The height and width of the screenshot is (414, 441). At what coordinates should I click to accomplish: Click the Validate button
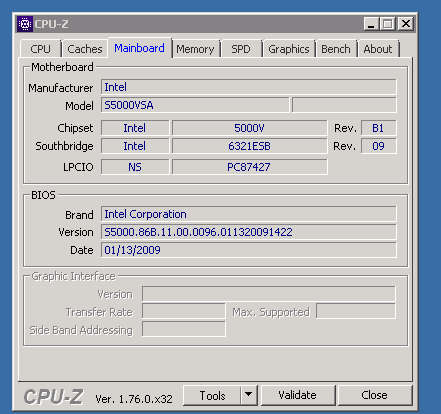(x=297, y=395)
